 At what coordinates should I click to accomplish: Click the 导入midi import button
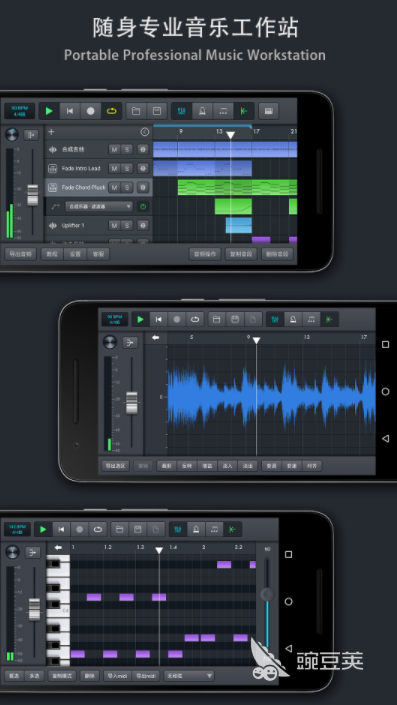pos(118,675)
